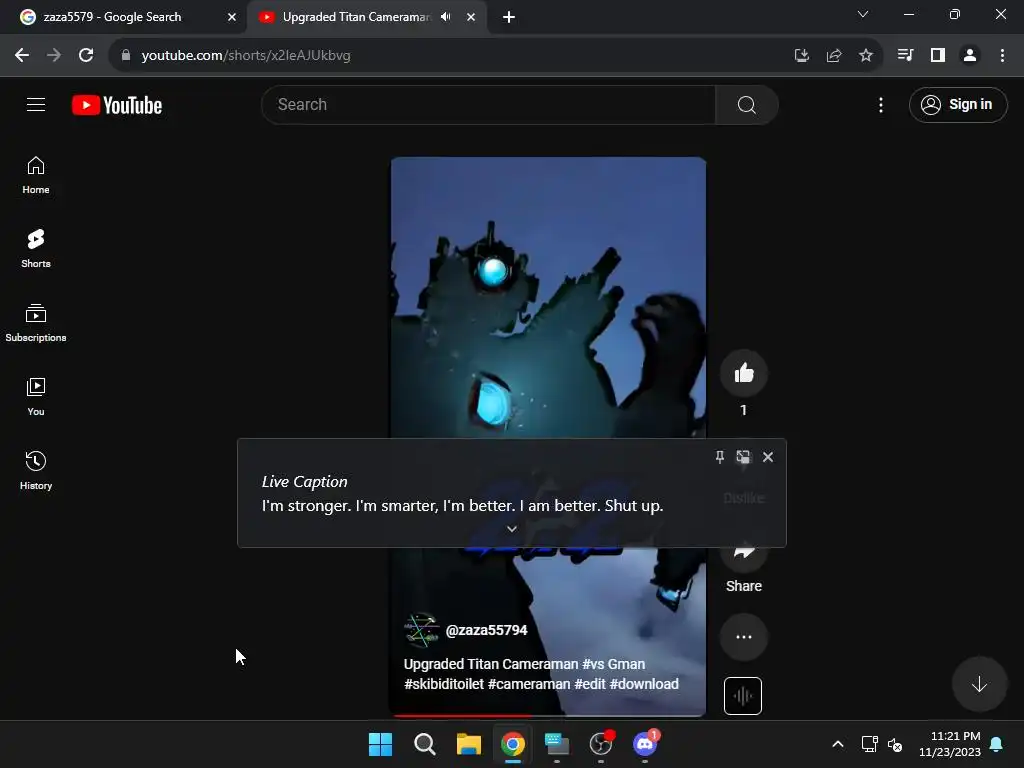Screen dimensions: 1024x768
Task: Toggle the Chrome side panel
Action: click(938, 56)
